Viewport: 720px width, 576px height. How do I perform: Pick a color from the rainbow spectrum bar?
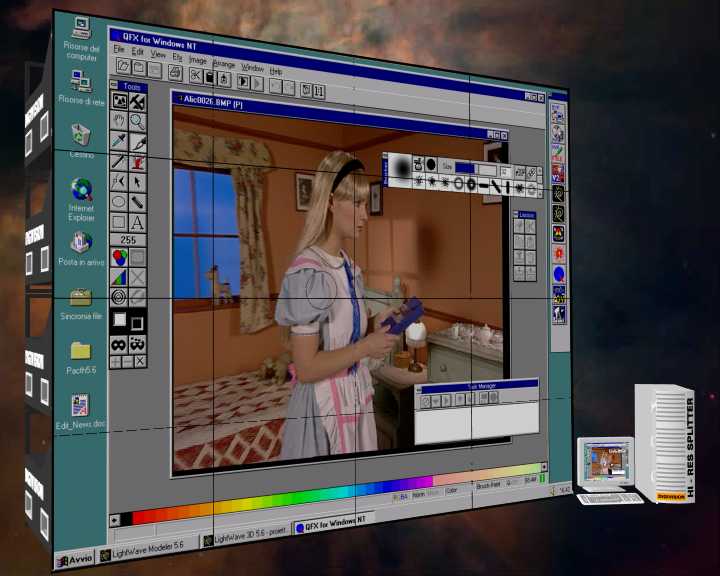[335, 495]
